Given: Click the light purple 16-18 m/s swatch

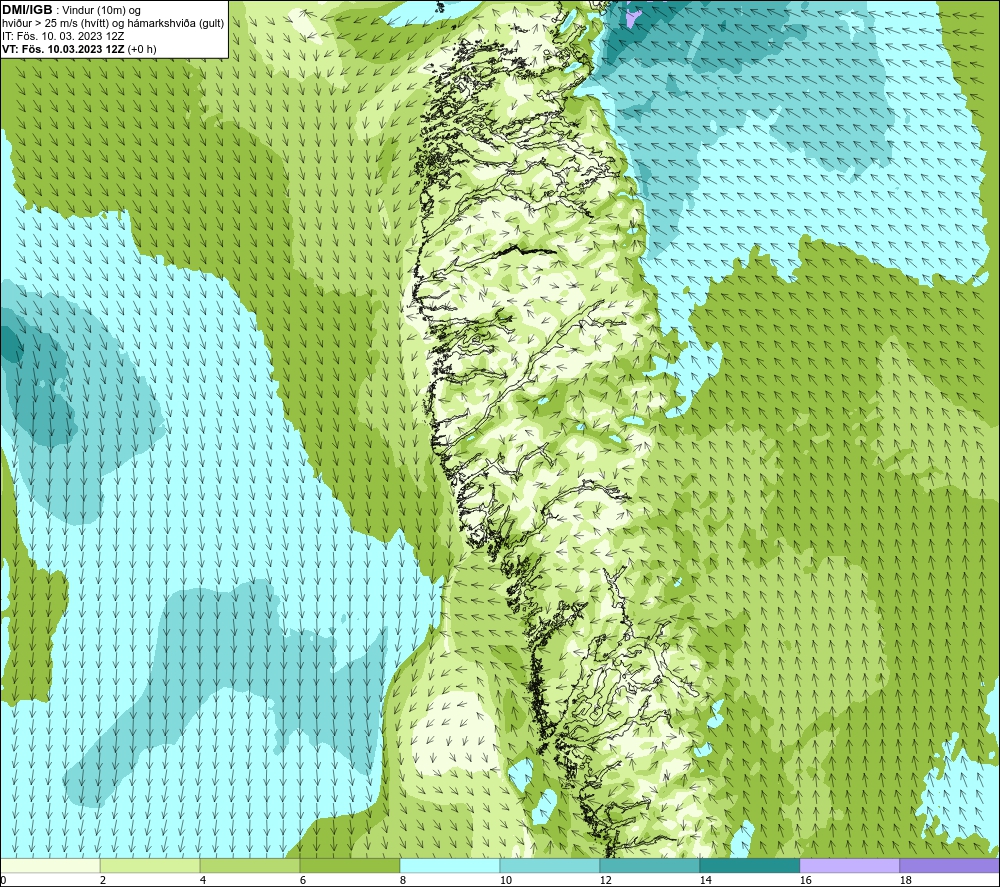Looking at the screenshot, I should (x=849, y=865).
